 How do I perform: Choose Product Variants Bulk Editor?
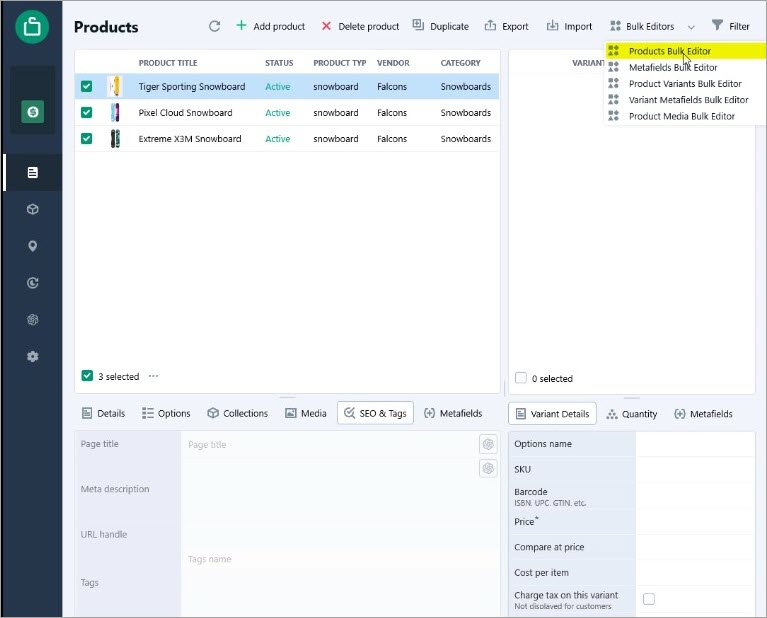[685, 84]
